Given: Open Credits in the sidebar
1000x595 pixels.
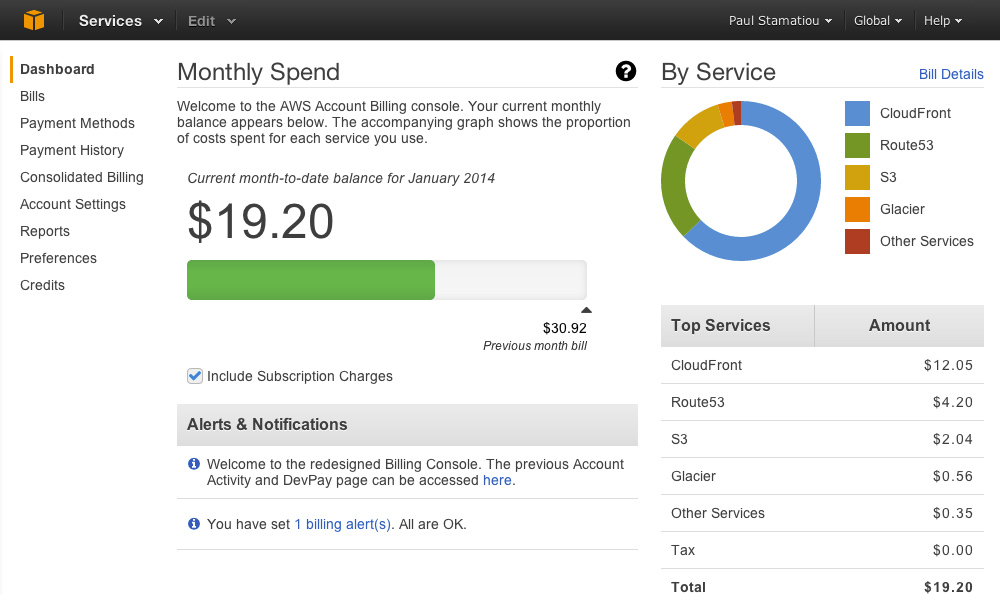Looking at the screenshot, I should click(42, 285).
